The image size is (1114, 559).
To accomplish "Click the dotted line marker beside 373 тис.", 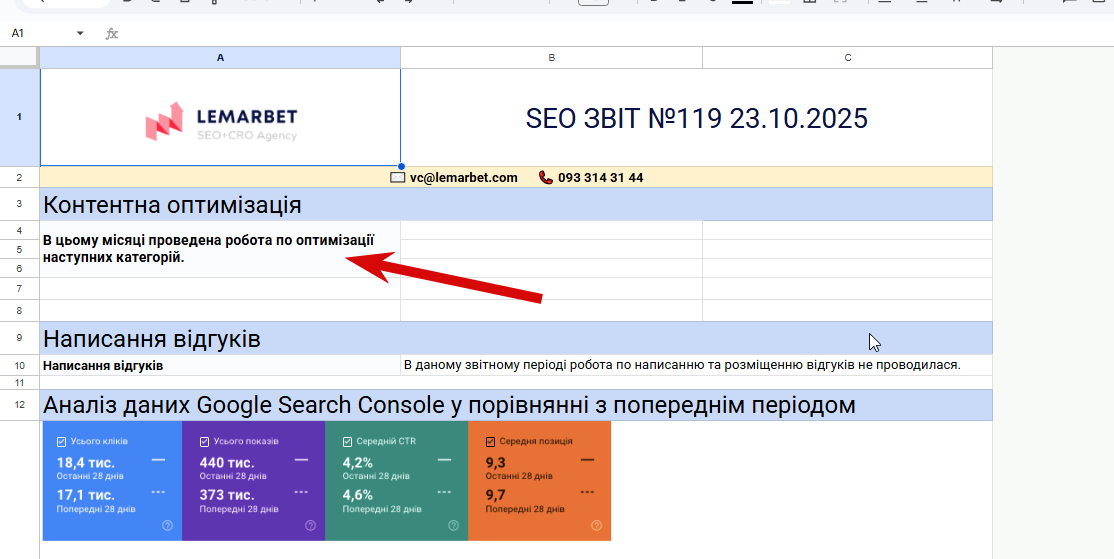I will click(301, 492).
